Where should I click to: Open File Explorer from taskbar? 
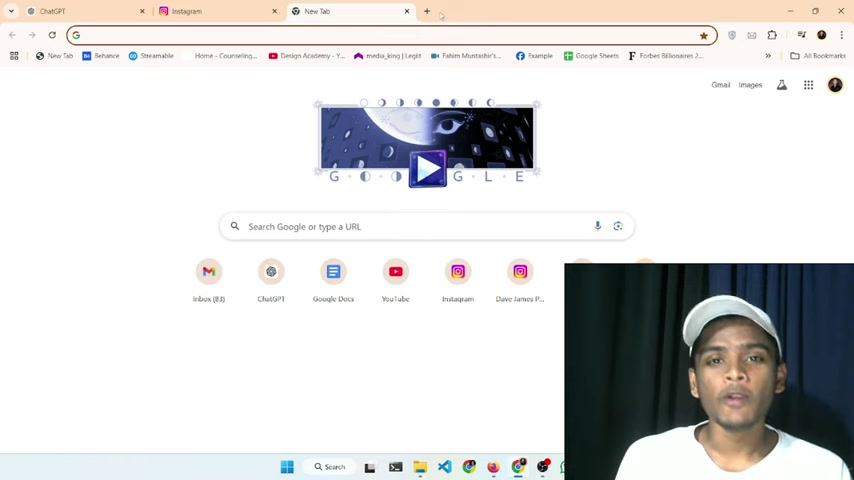420,467
